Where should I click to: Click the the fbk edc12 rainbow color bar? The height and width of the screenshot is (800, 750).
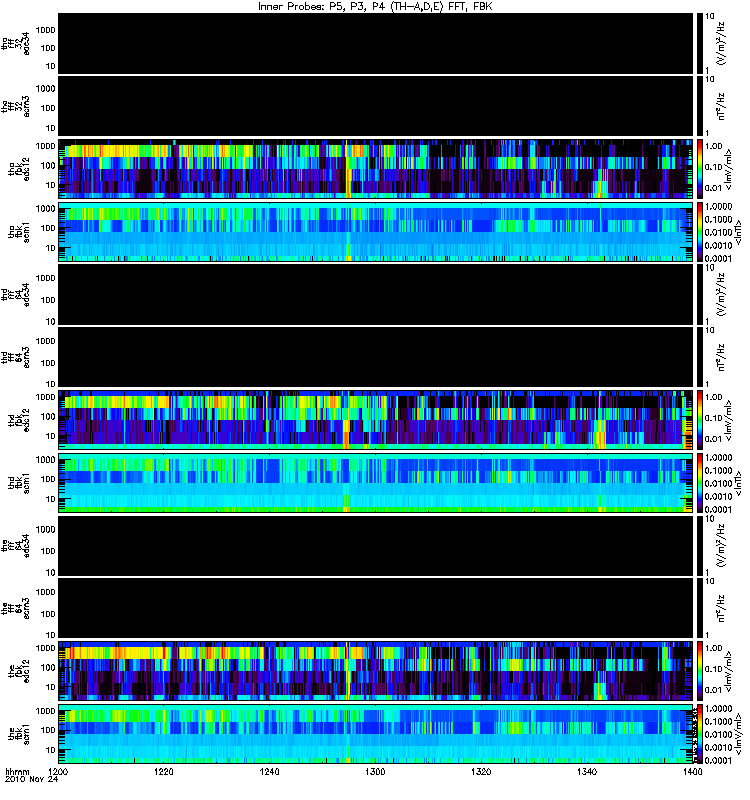699,671
